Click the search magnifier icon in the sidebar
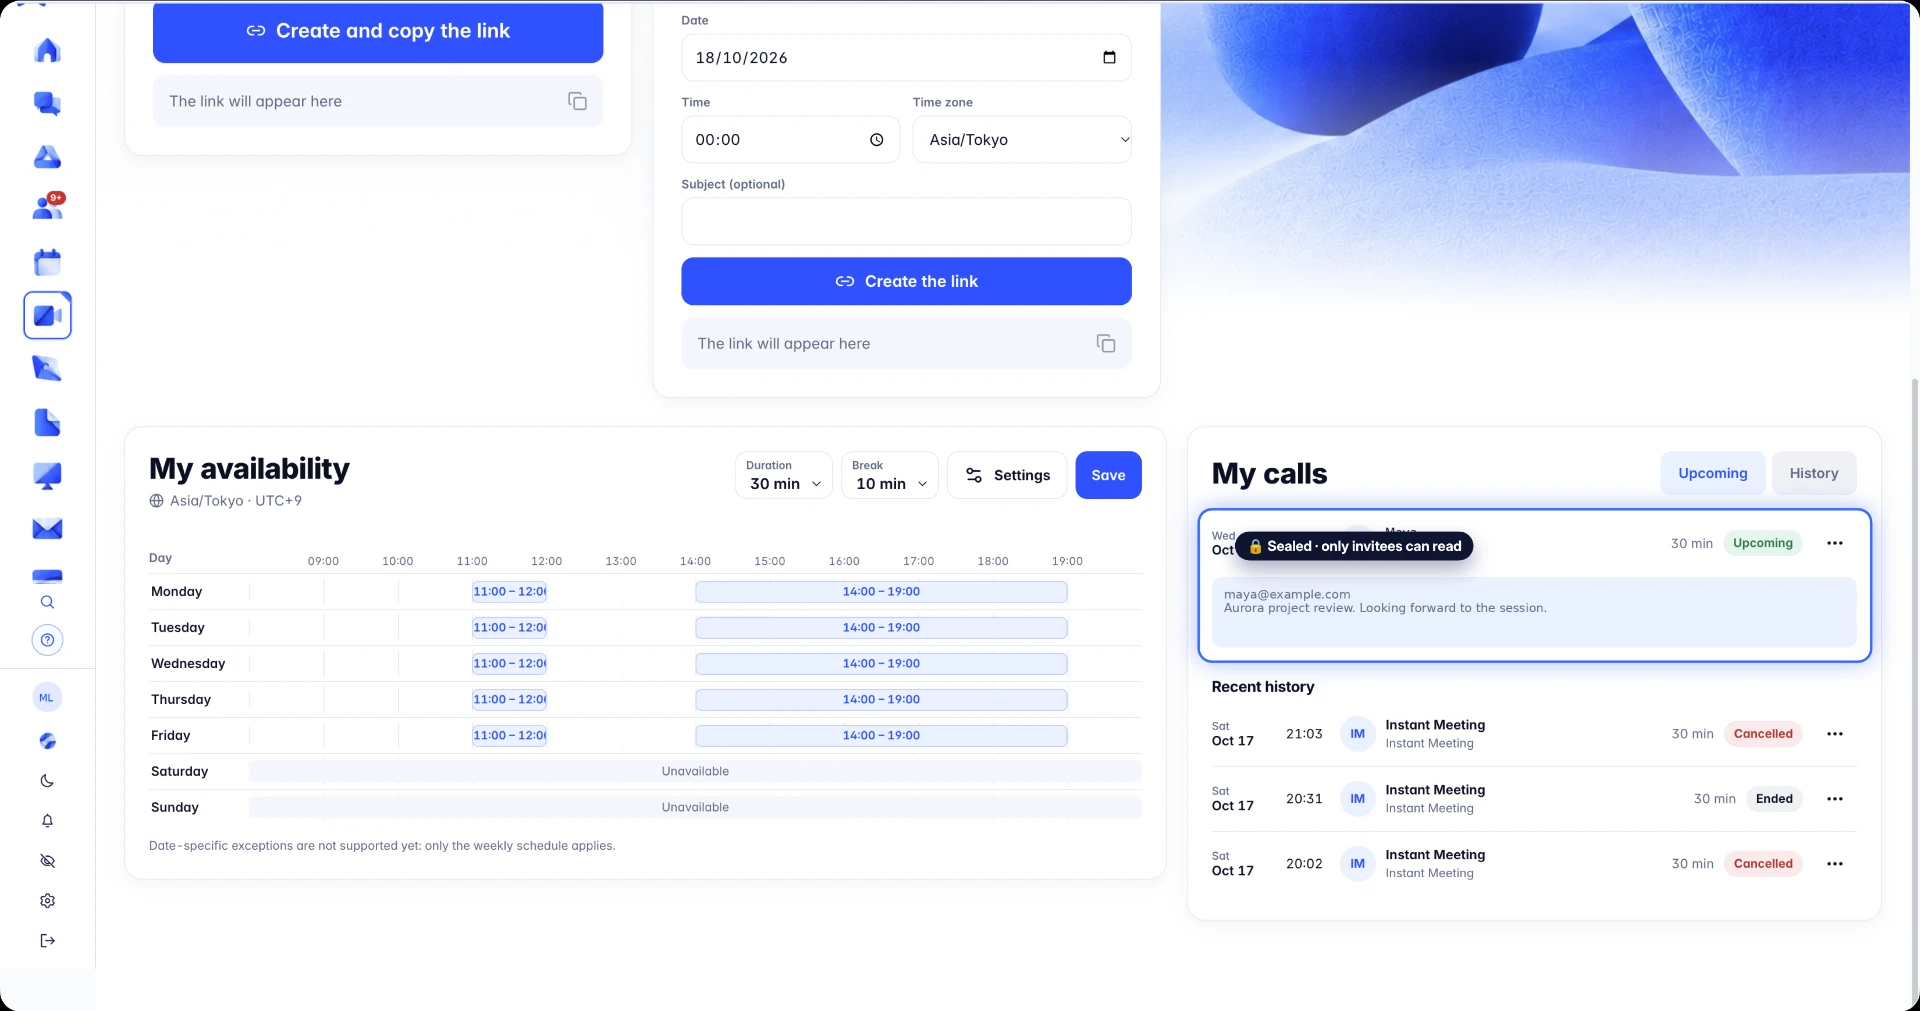Screen dimensions: 1920x1011 coord(47,602)
